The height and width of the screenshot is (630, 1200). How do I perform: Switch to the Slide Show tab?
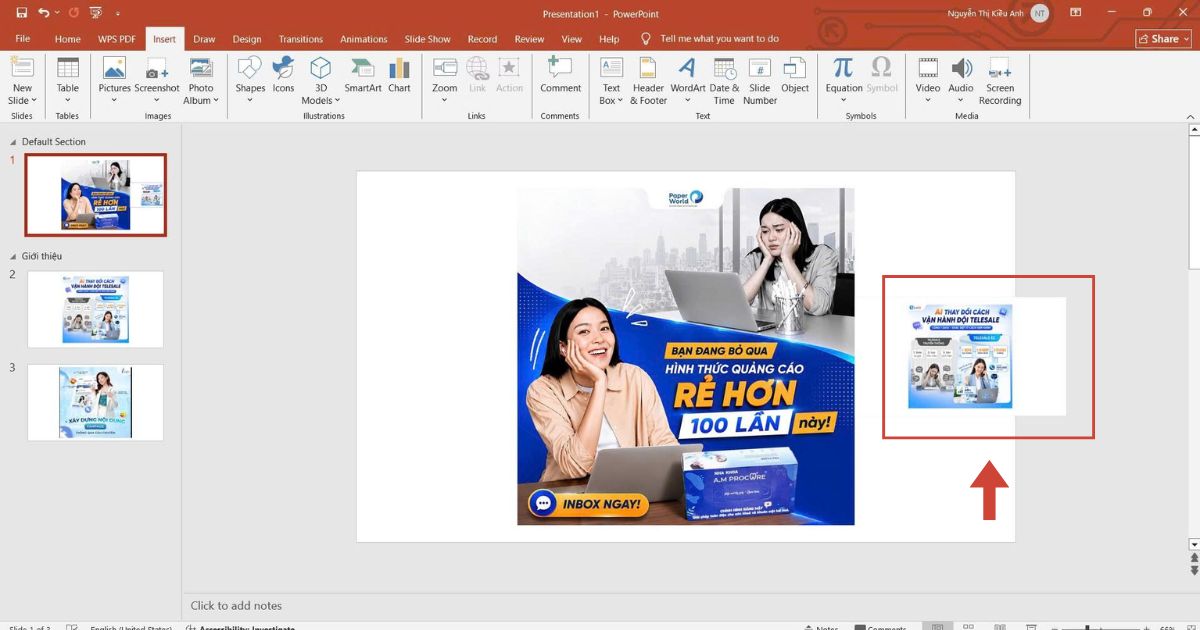click(x=427, y=39)
